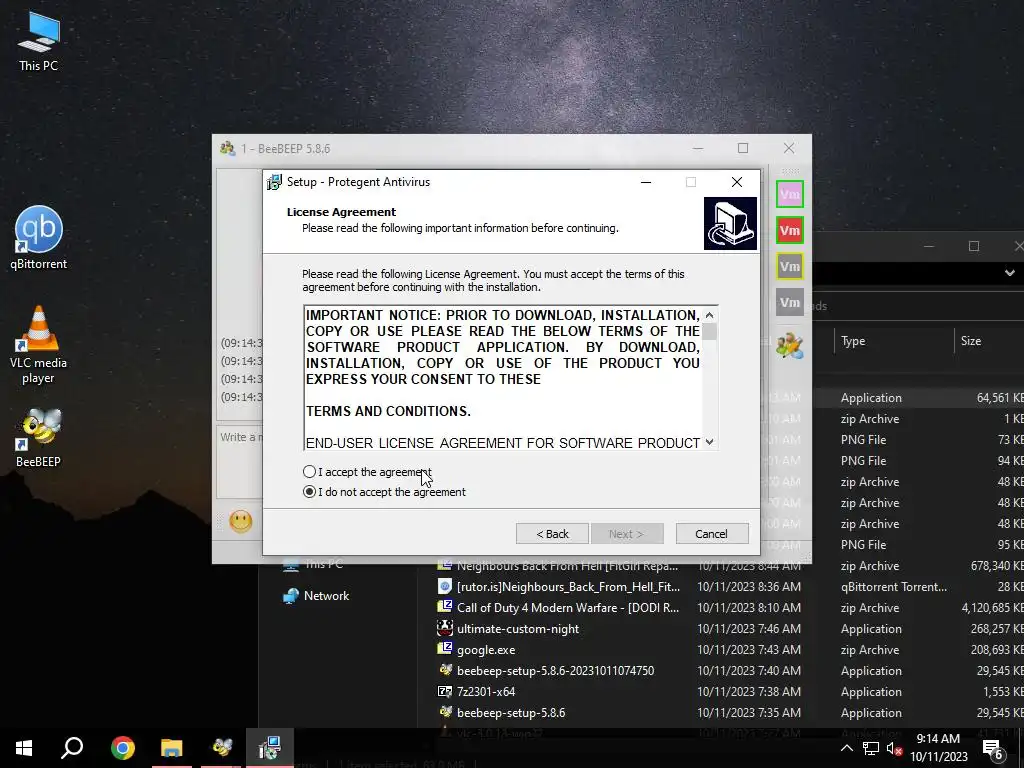This screenshot has width=1024, height=768.
Task: Click the pink Vm icon in BeeBEEP
Action: coord(790,194)
